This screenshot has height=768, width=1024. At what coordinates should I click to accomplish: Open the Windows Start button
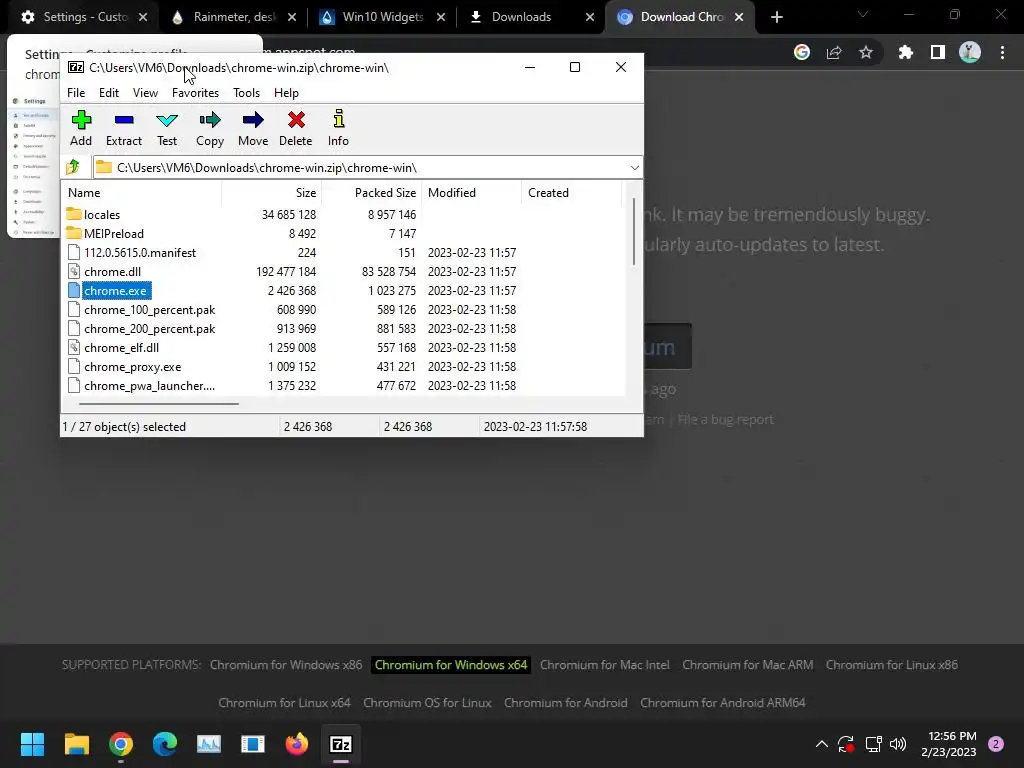click(32, 744)
